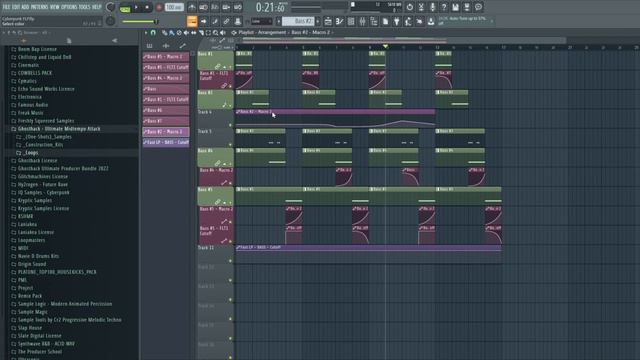
Task: Open the Browser view icon
Action: 373,21
